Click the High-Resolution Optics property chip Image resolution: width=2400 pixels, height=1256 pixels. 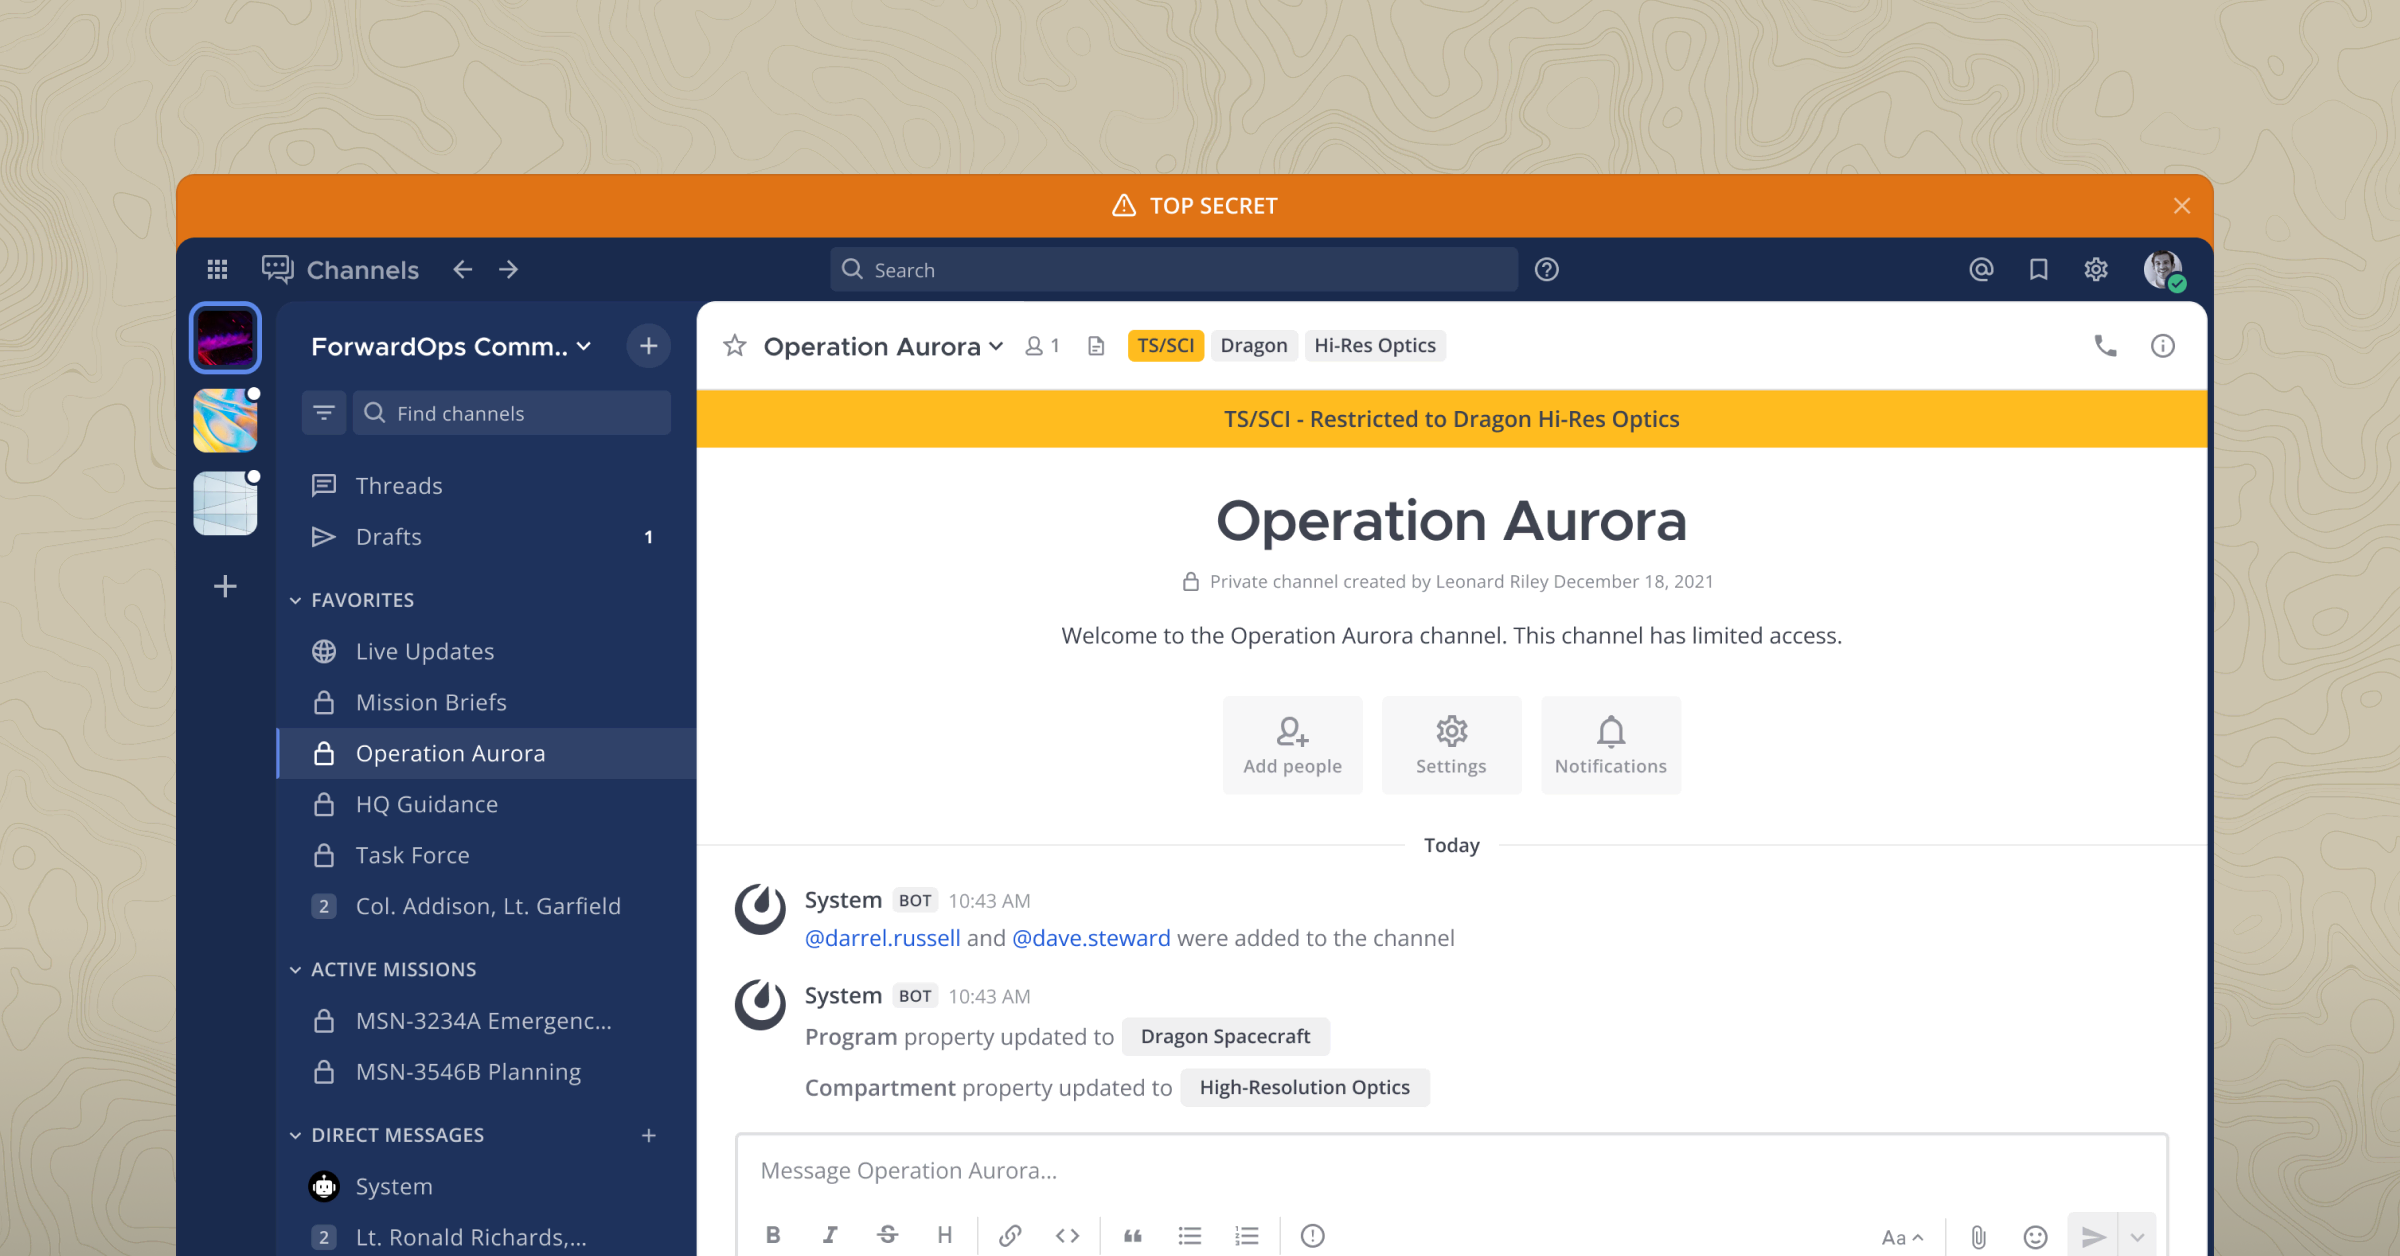click(x=1304, y=1087)
